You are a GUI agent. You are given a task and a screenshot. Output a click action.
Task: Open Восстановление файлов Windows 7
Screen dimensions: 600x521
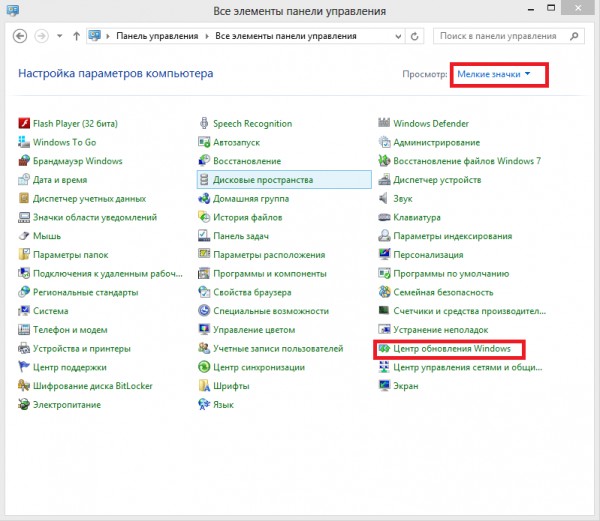coord(460,161)
